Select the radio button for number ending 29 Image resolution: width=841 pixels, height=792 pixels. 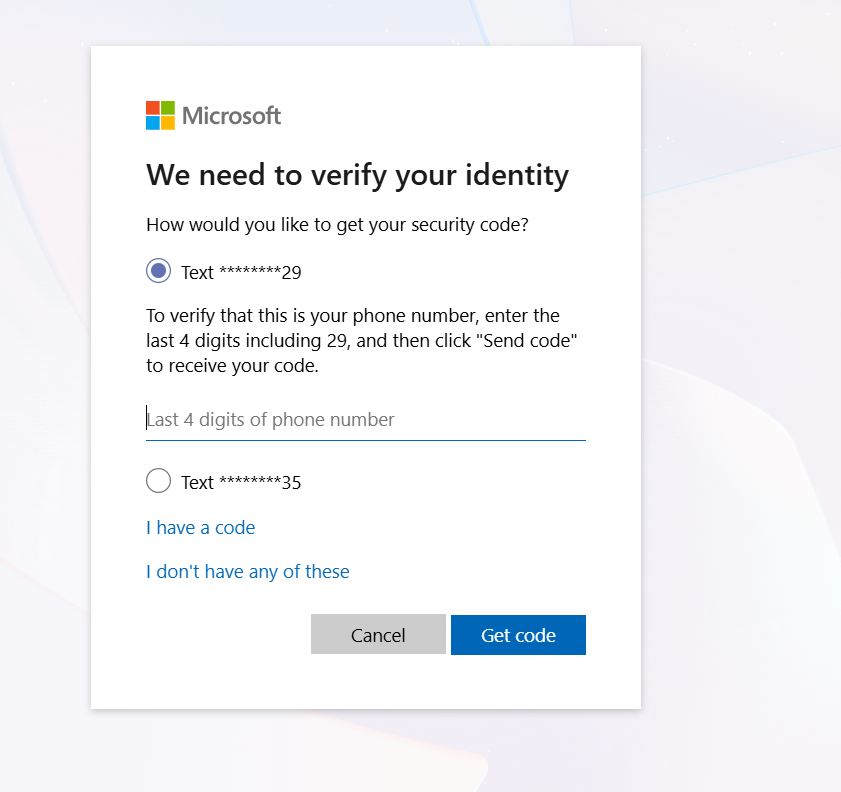coord(158,271)
